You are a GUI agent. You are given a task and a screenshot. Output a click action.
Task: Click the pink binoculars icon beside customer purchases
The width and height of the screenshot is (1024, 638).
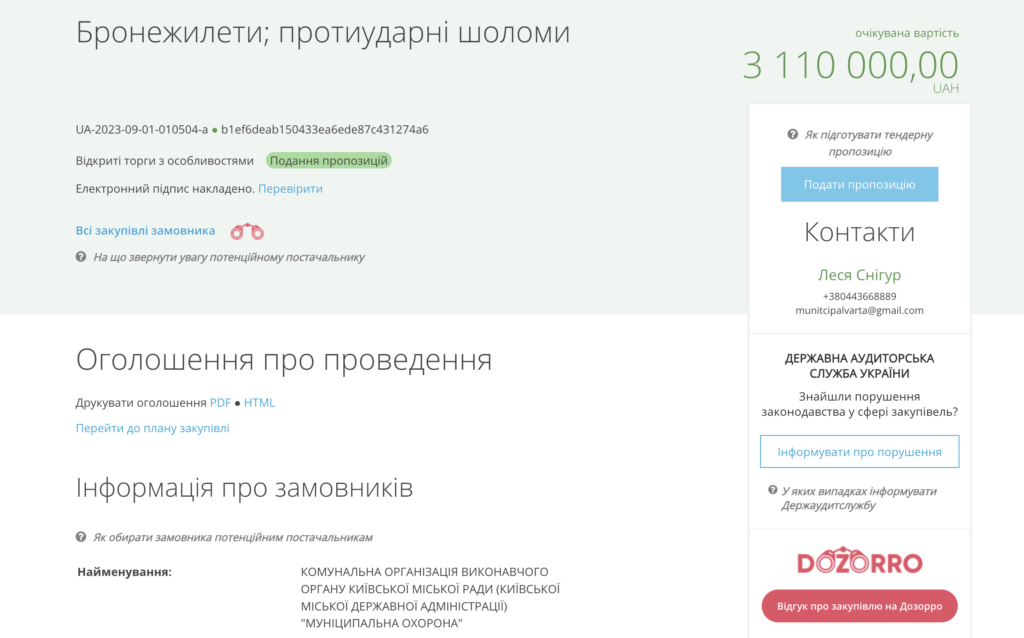(x=247, y=232)
